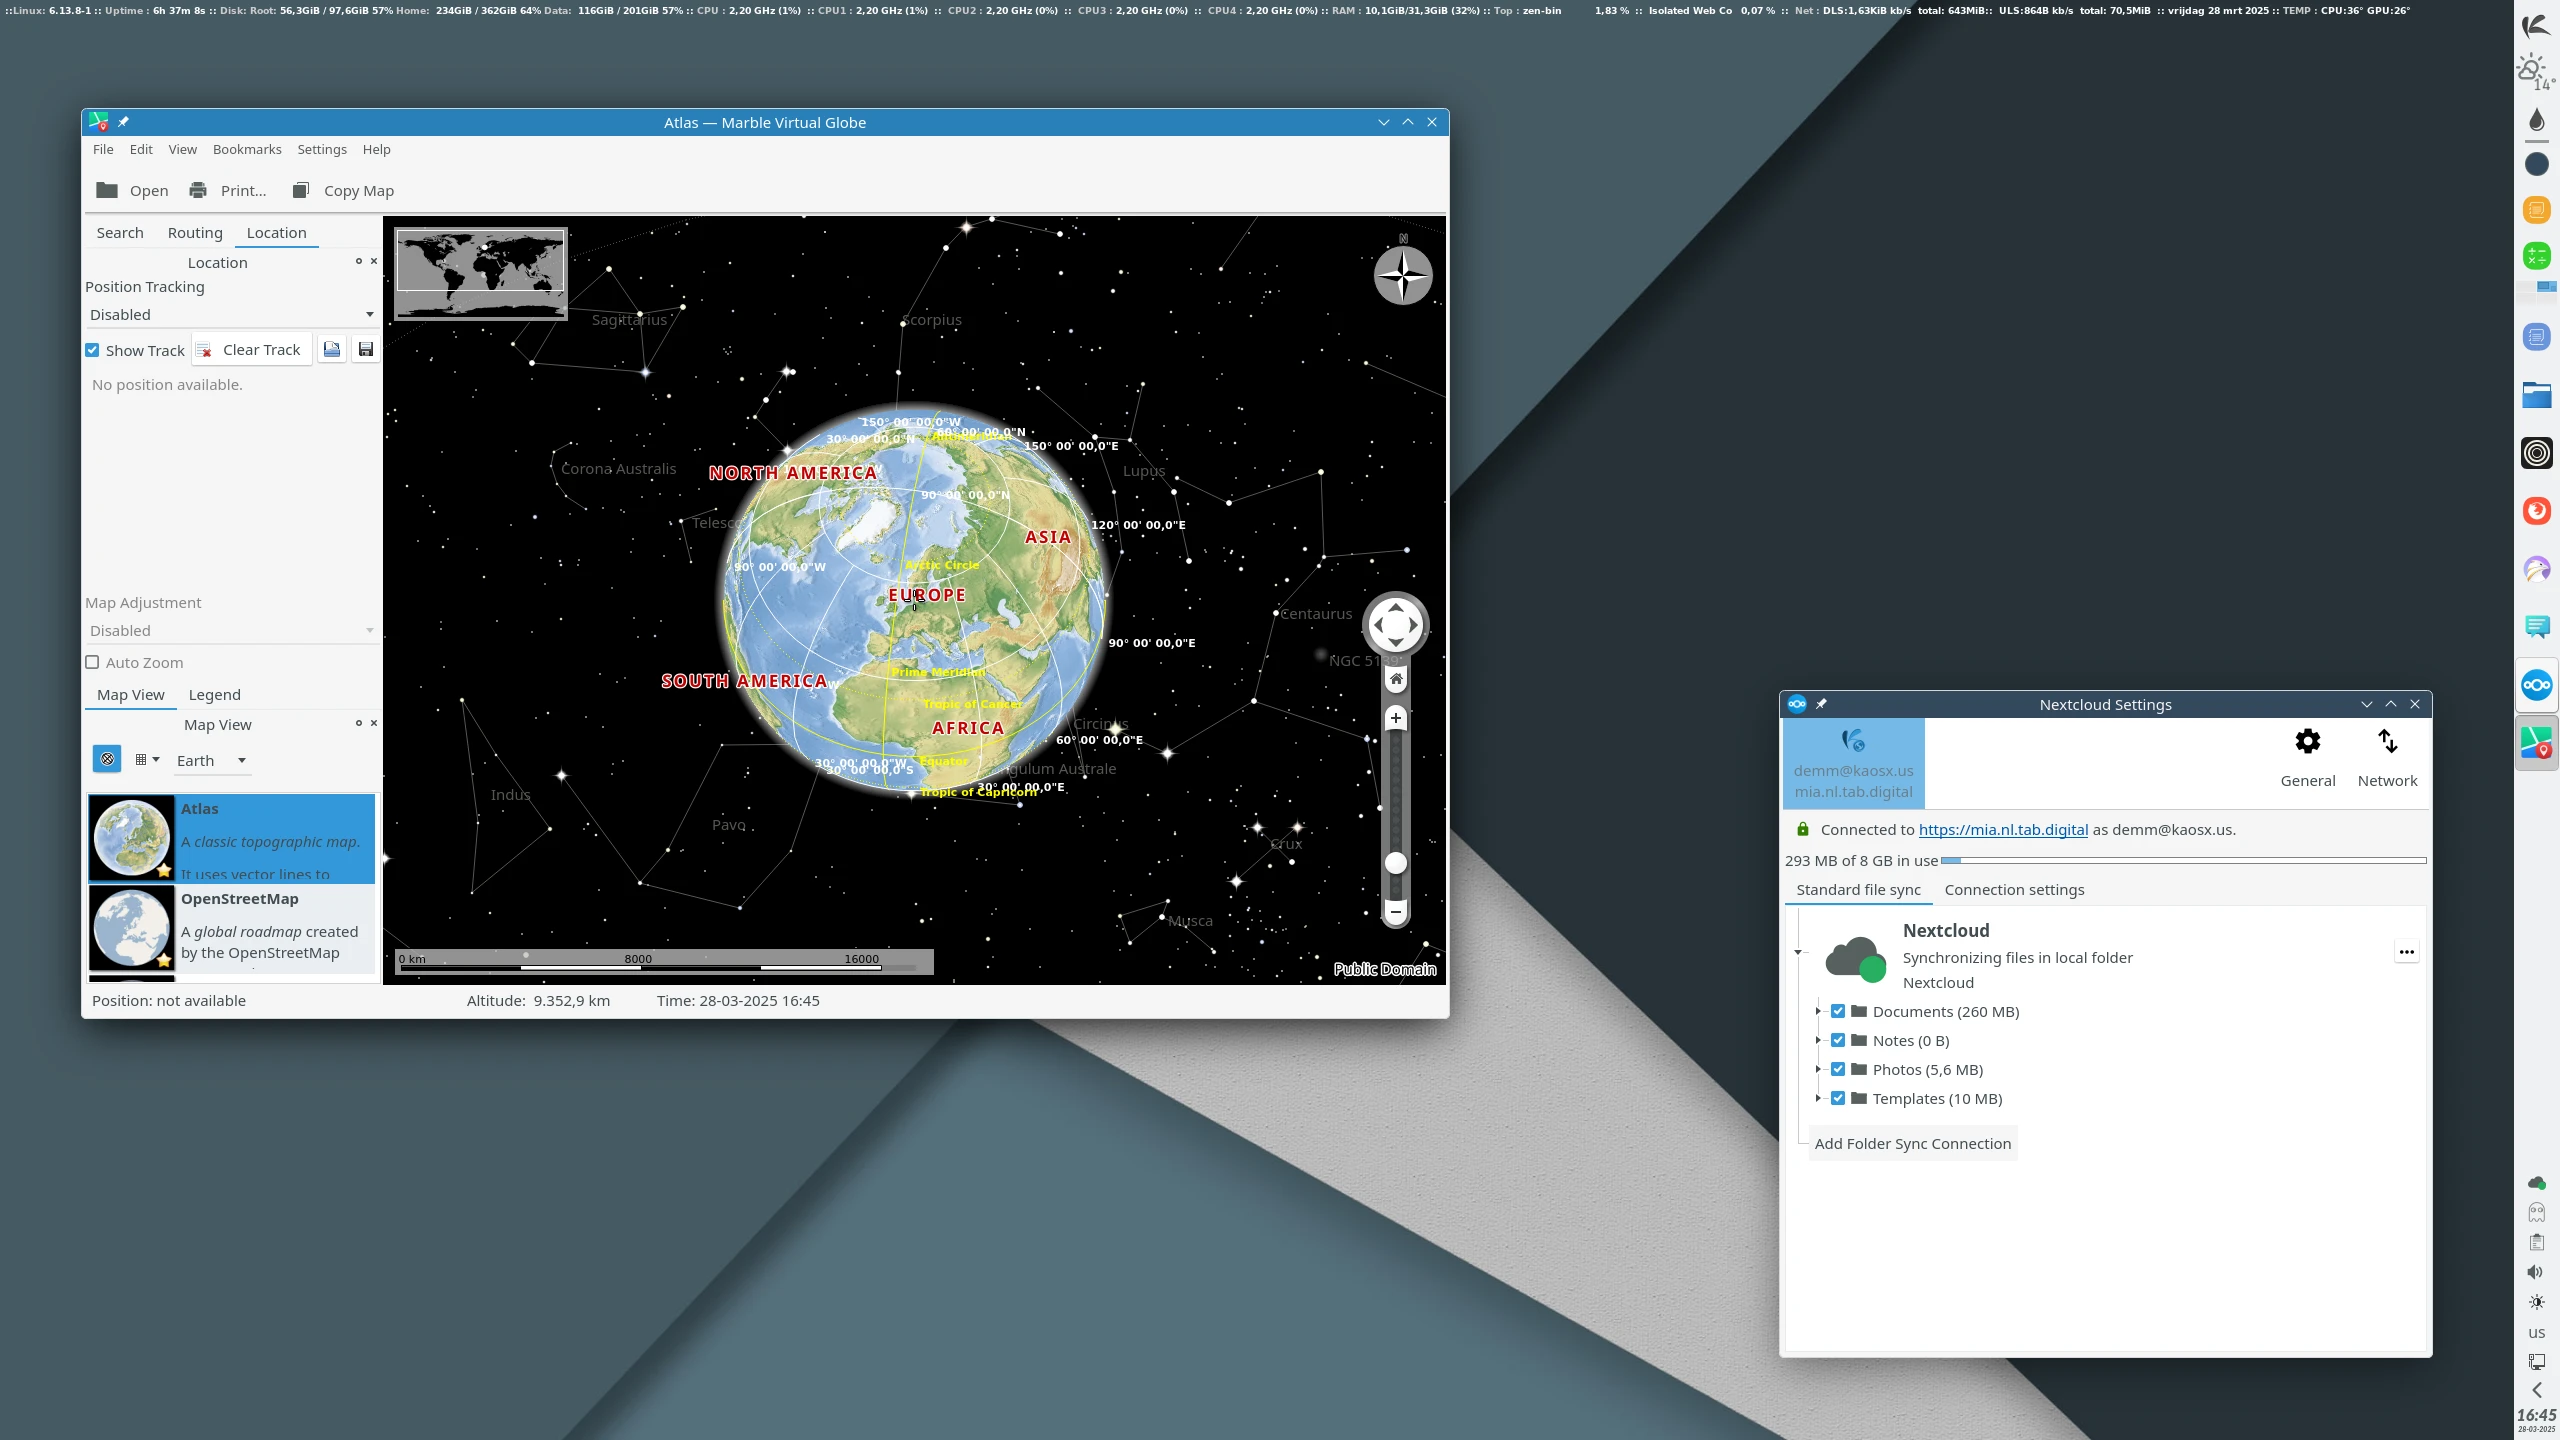Open the Position Tracking dropdown
Viewport: 2560px width, 1440px height.
[x=230, y=315]
